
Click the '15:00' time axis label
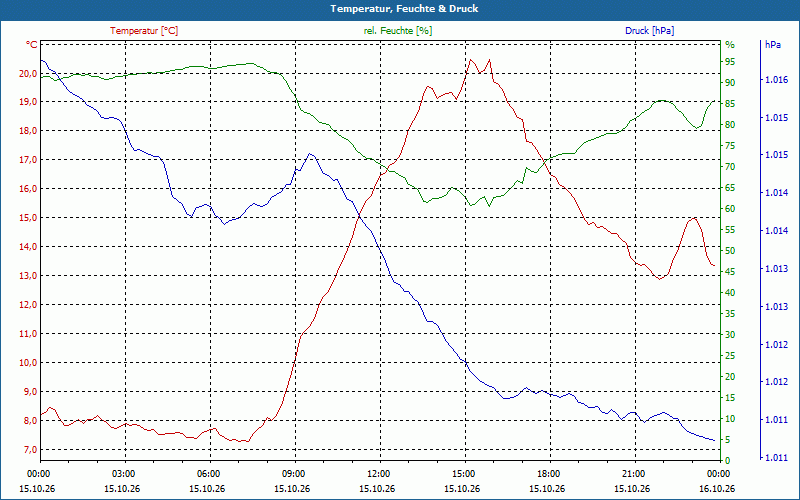tap(463, 474)
